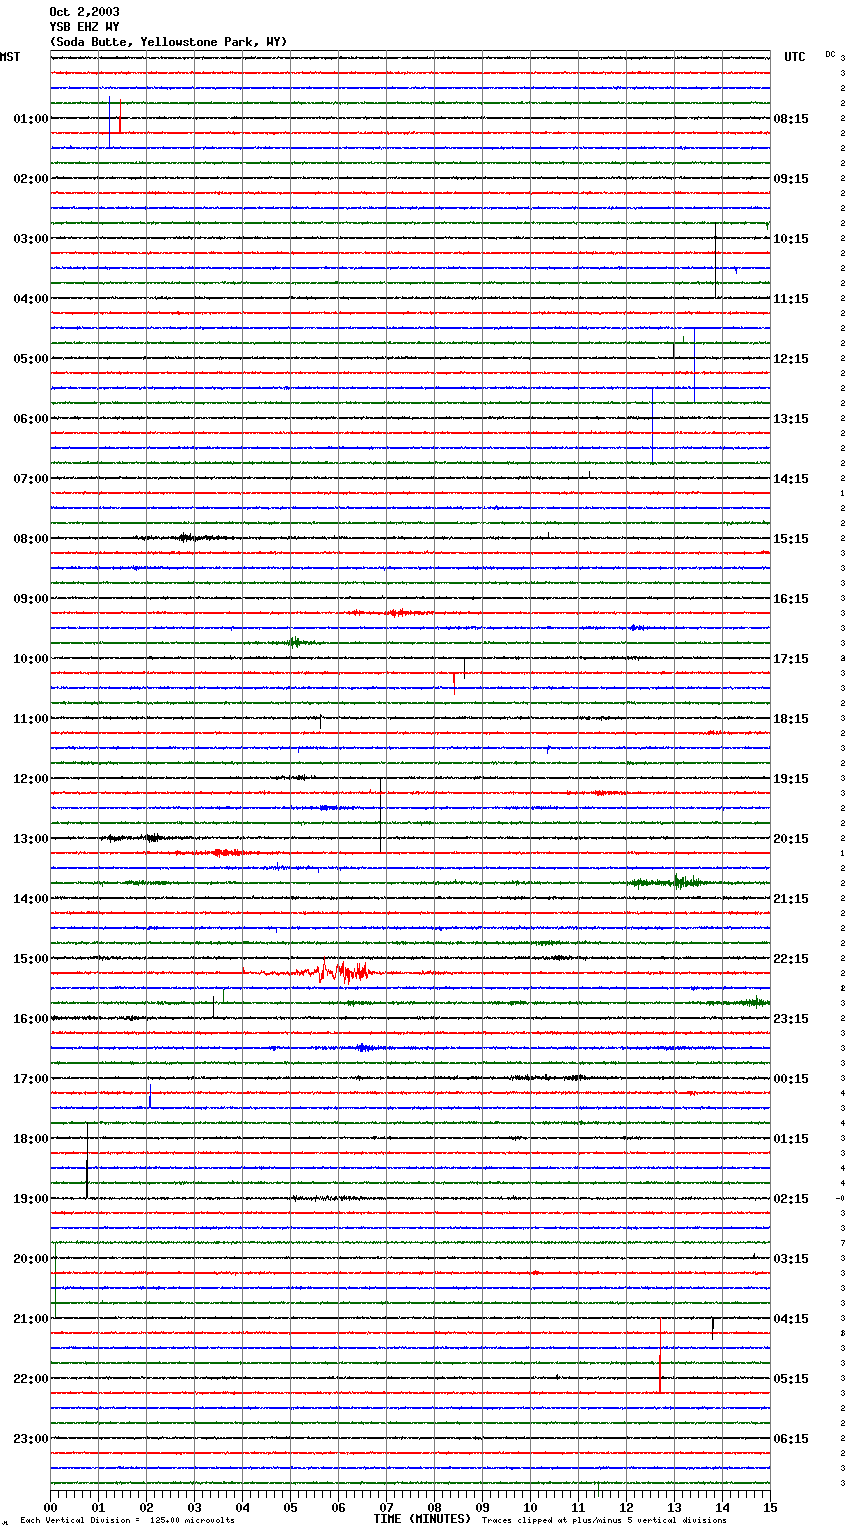Click the "Traces clipped at plus/minus 5 vertical divisions" note
Screen dimensions: 850x1534
(604, 1520)
